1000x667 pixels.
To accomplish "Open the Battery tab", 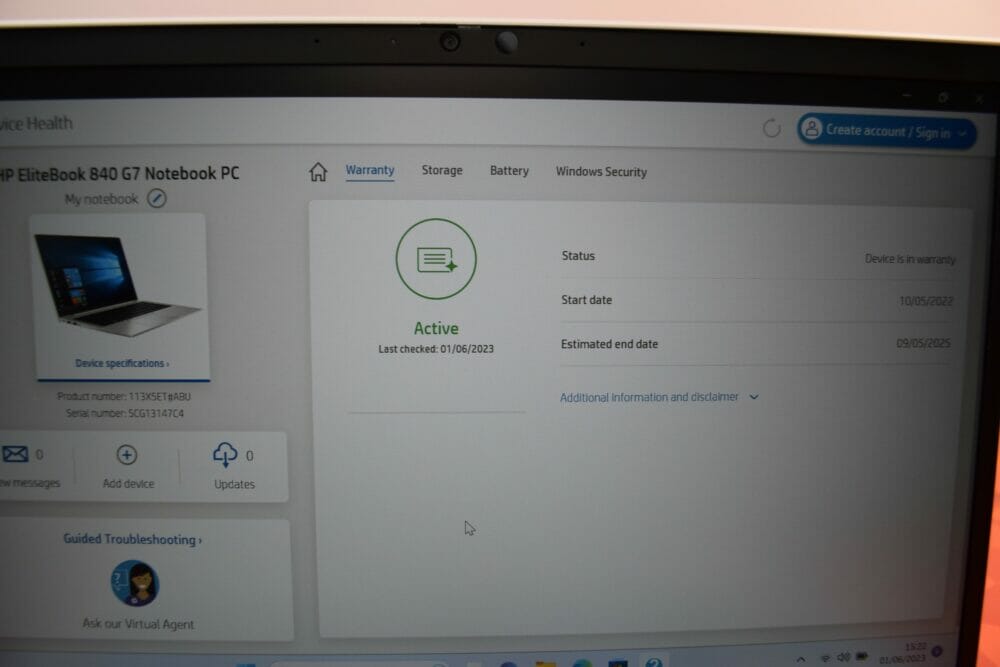I will pyautogui.click(x=509, y=171).
